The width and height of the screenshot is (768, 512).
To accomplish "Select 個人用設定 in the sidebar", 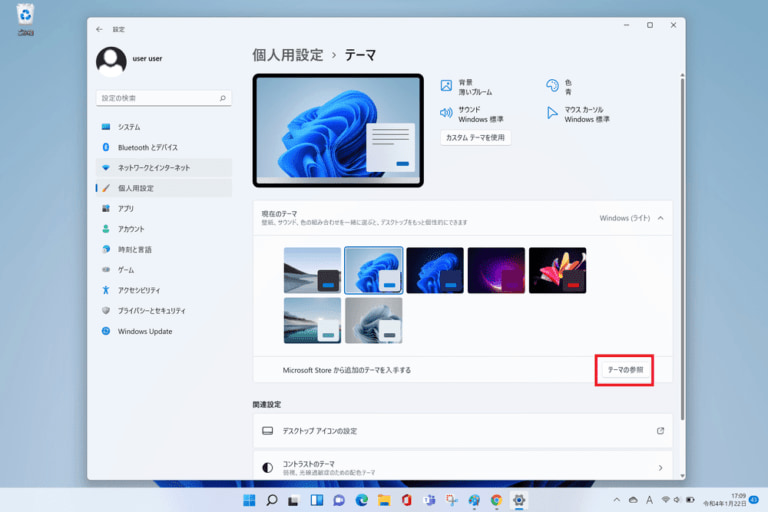I will point(164,188).
